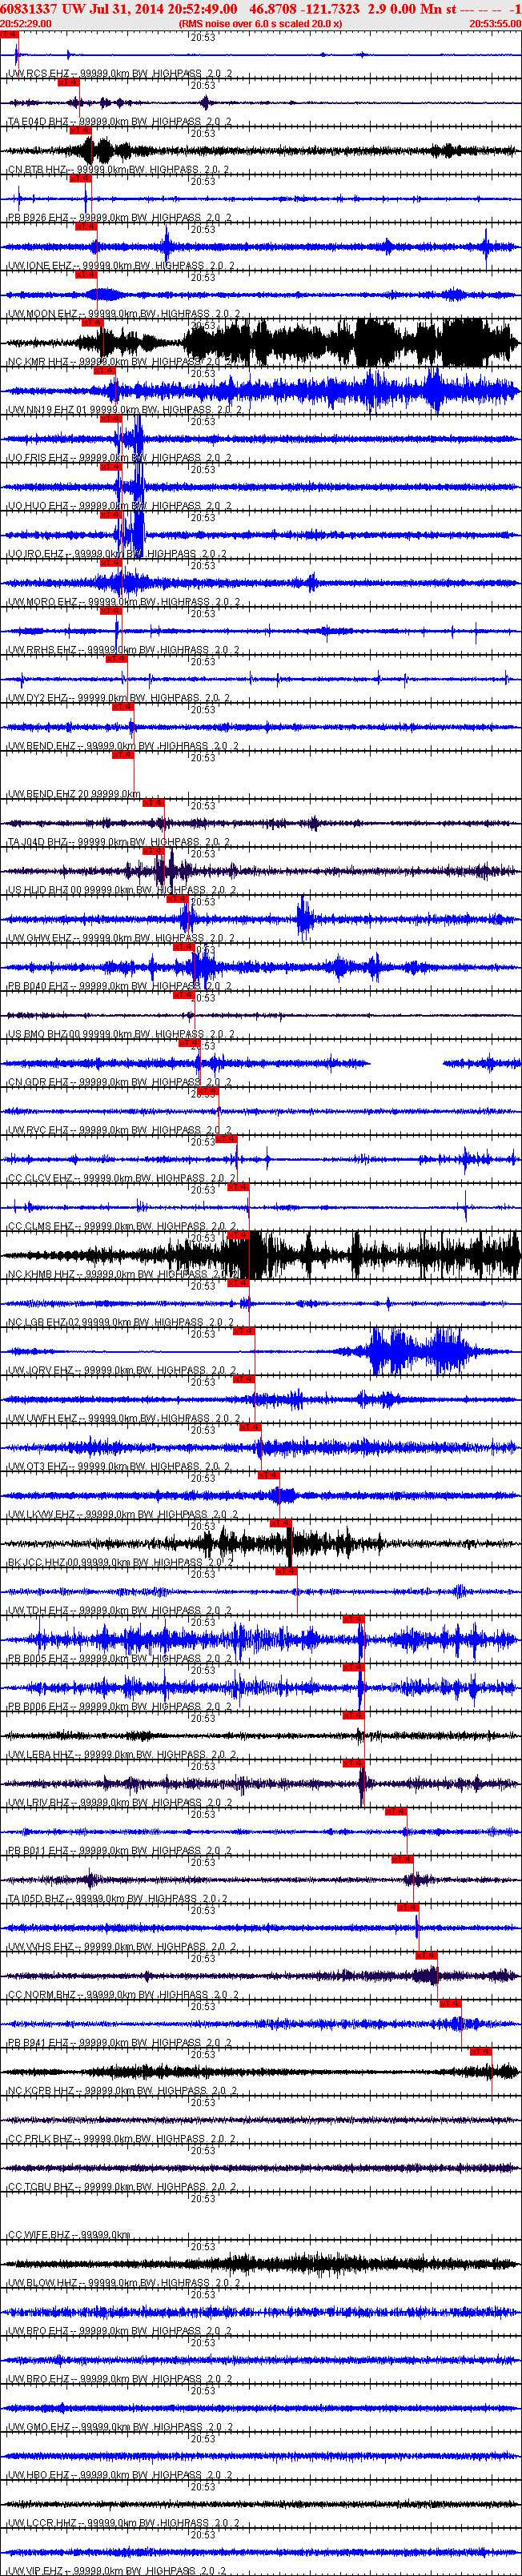Click the red arrival marker on NC.KHMB
This screenshot has width=522, height=2576.
[x=238, y=1235]
